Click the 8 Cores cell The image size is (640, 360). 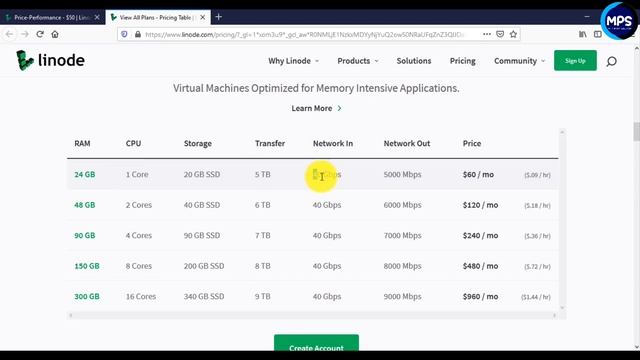coord(138,266)
